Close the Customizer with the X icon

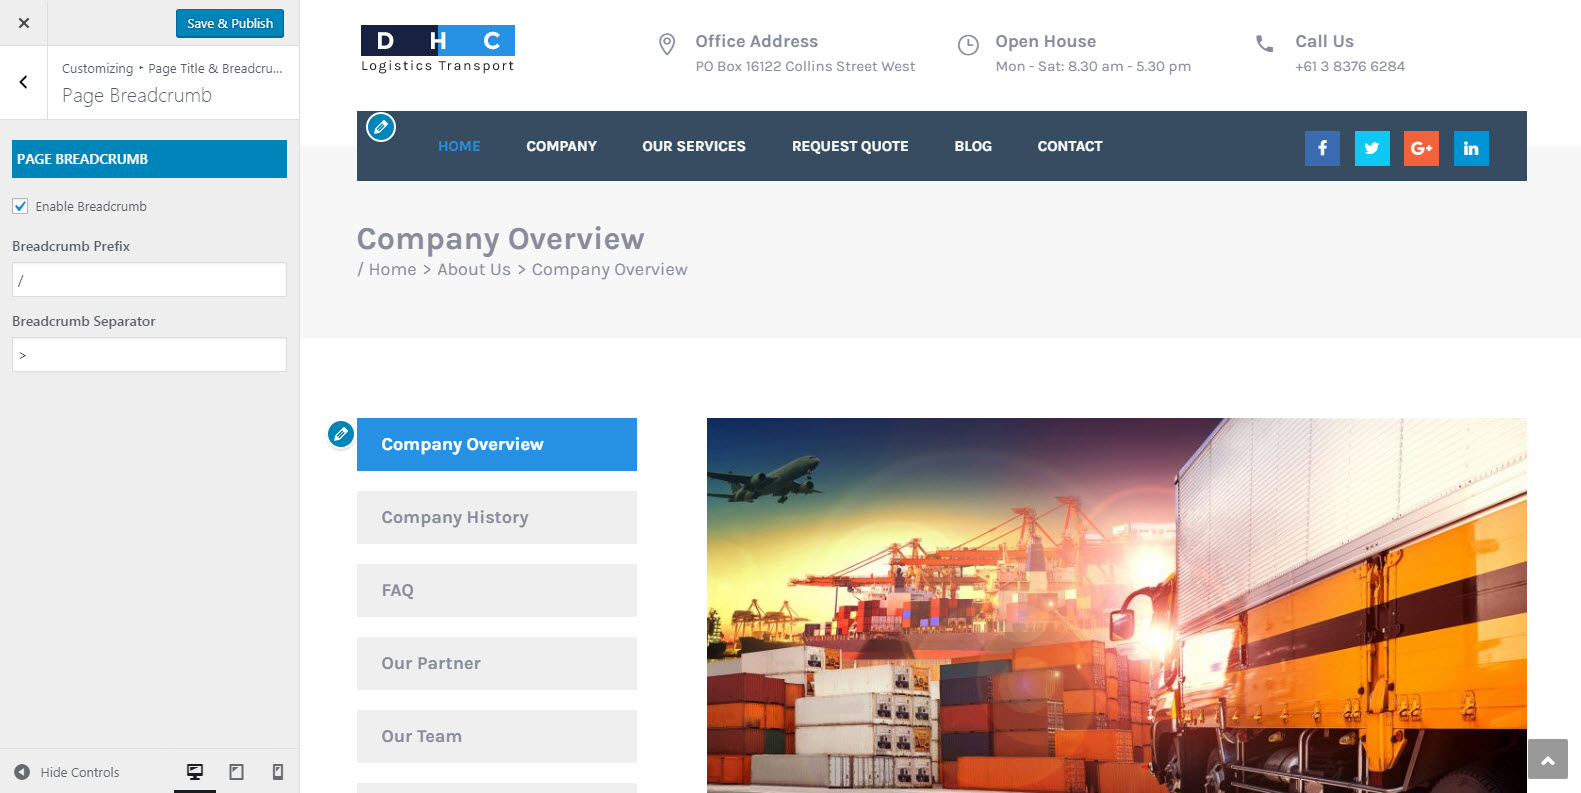click(x=24, y=23)
